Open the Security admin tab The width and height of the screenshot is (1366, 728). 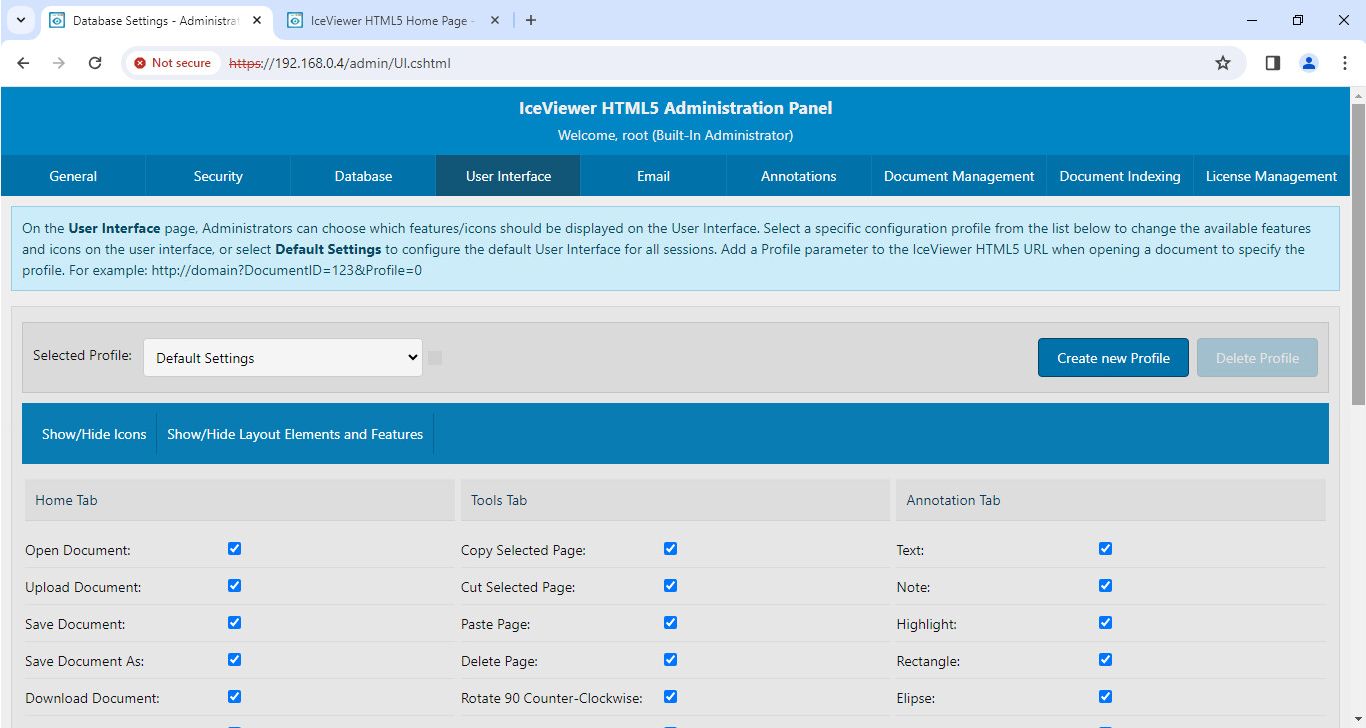[218, 176]
